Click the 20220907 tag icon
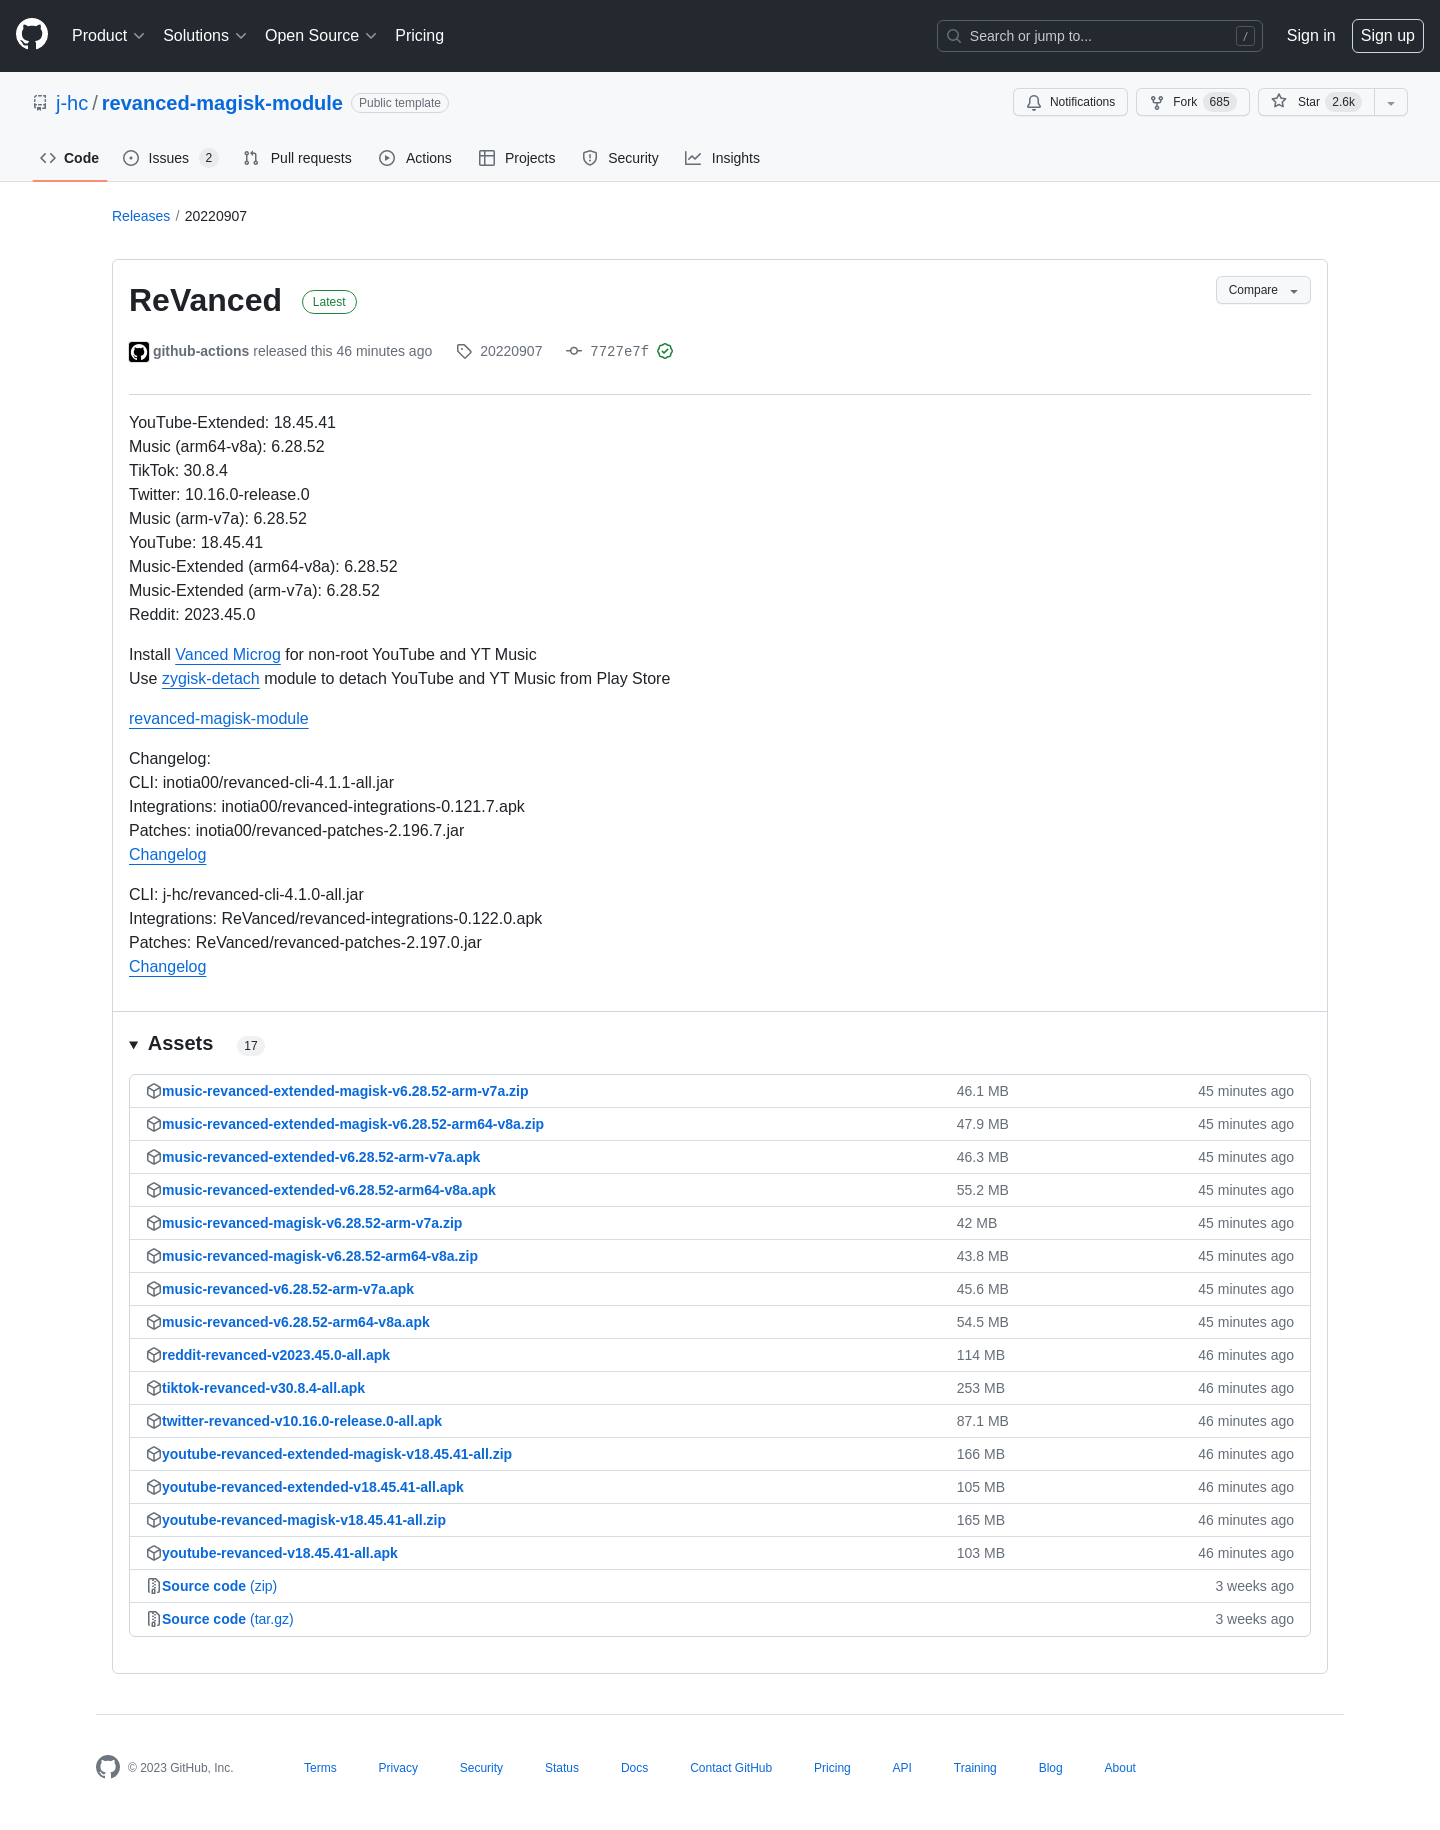Screen dimensions: 1440x1830 click(464, 351)
